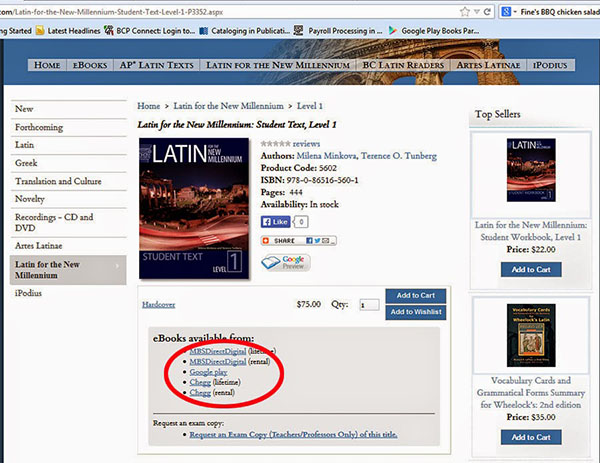Click the Qty input field
Image resolution: width=600 pixels, height=463 pixels.
[369, 305]
